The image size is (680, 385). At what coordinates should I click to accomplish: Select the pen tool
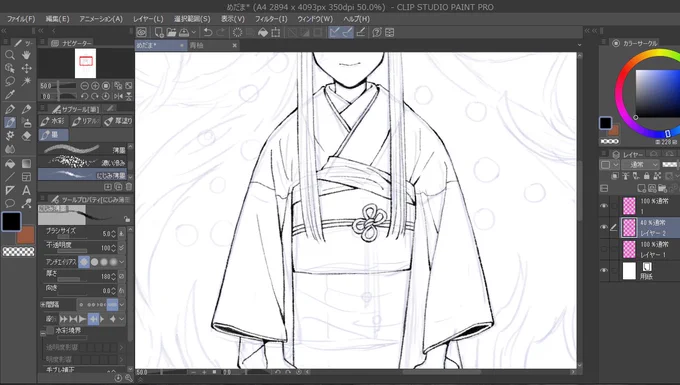pos(10,109)
